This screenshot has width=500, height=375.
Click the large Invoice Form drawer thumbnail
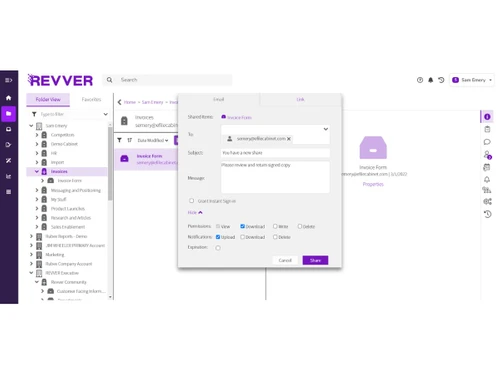(373, 148)
